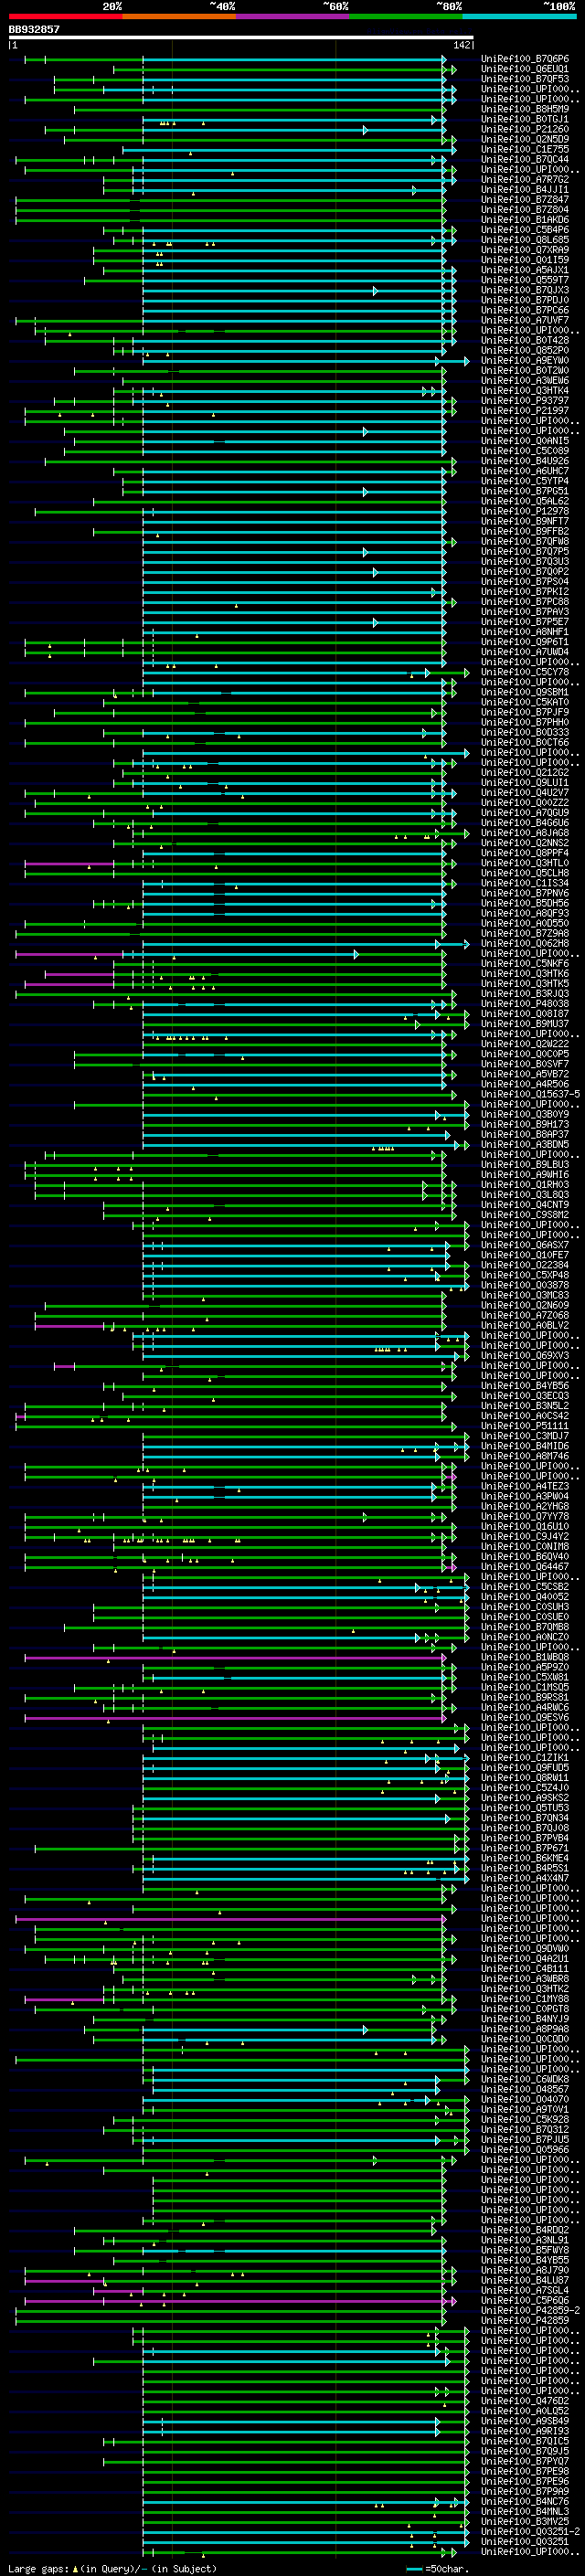This screenshot has width=585, height=2576.
Task: Select the UniRef100_B0D333 label
Action: click(525, 733)
